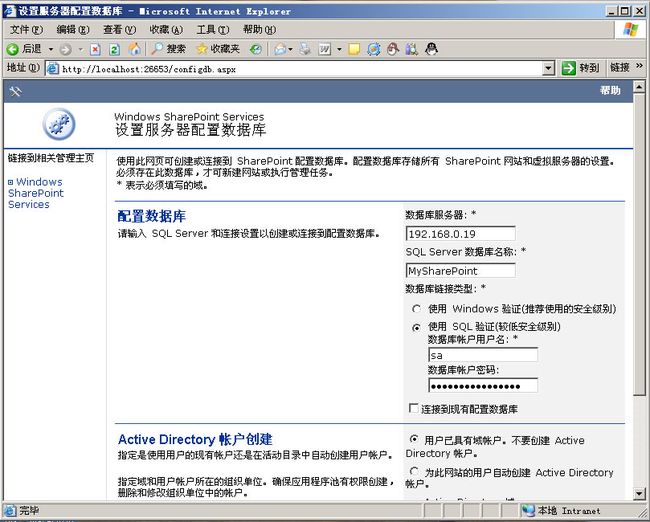The width and height of the screenshot is (650, 522).
Task: Click the 链接 links toolbar label
Action: [x=620, y=68]
